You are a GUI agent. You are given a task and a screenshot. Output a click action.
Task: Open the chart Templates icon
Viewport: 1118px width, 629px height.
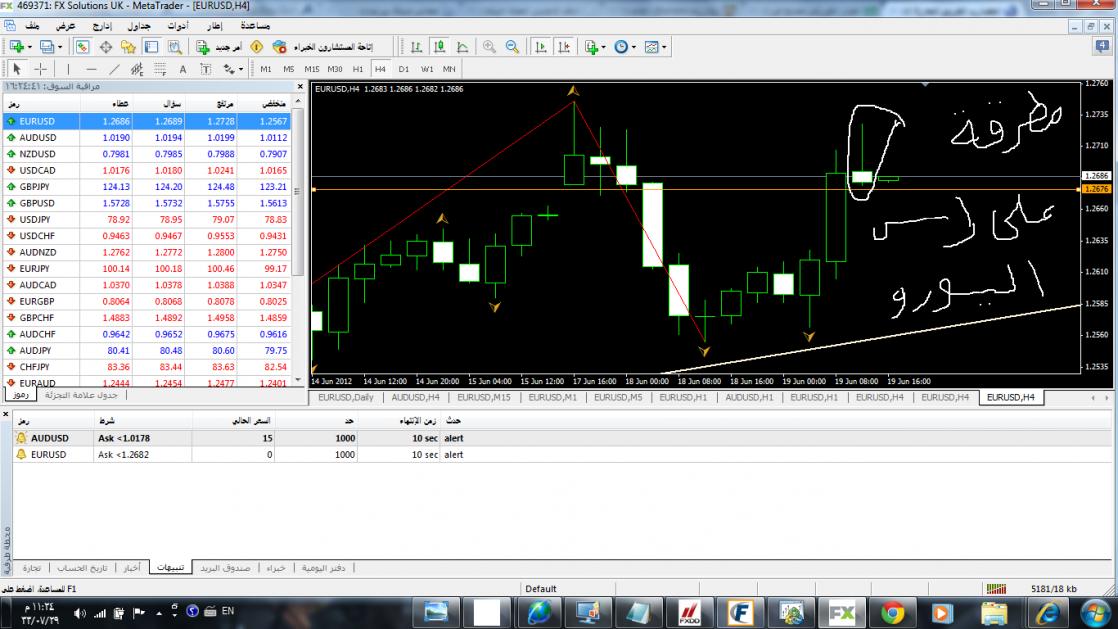tap(651, 47)
